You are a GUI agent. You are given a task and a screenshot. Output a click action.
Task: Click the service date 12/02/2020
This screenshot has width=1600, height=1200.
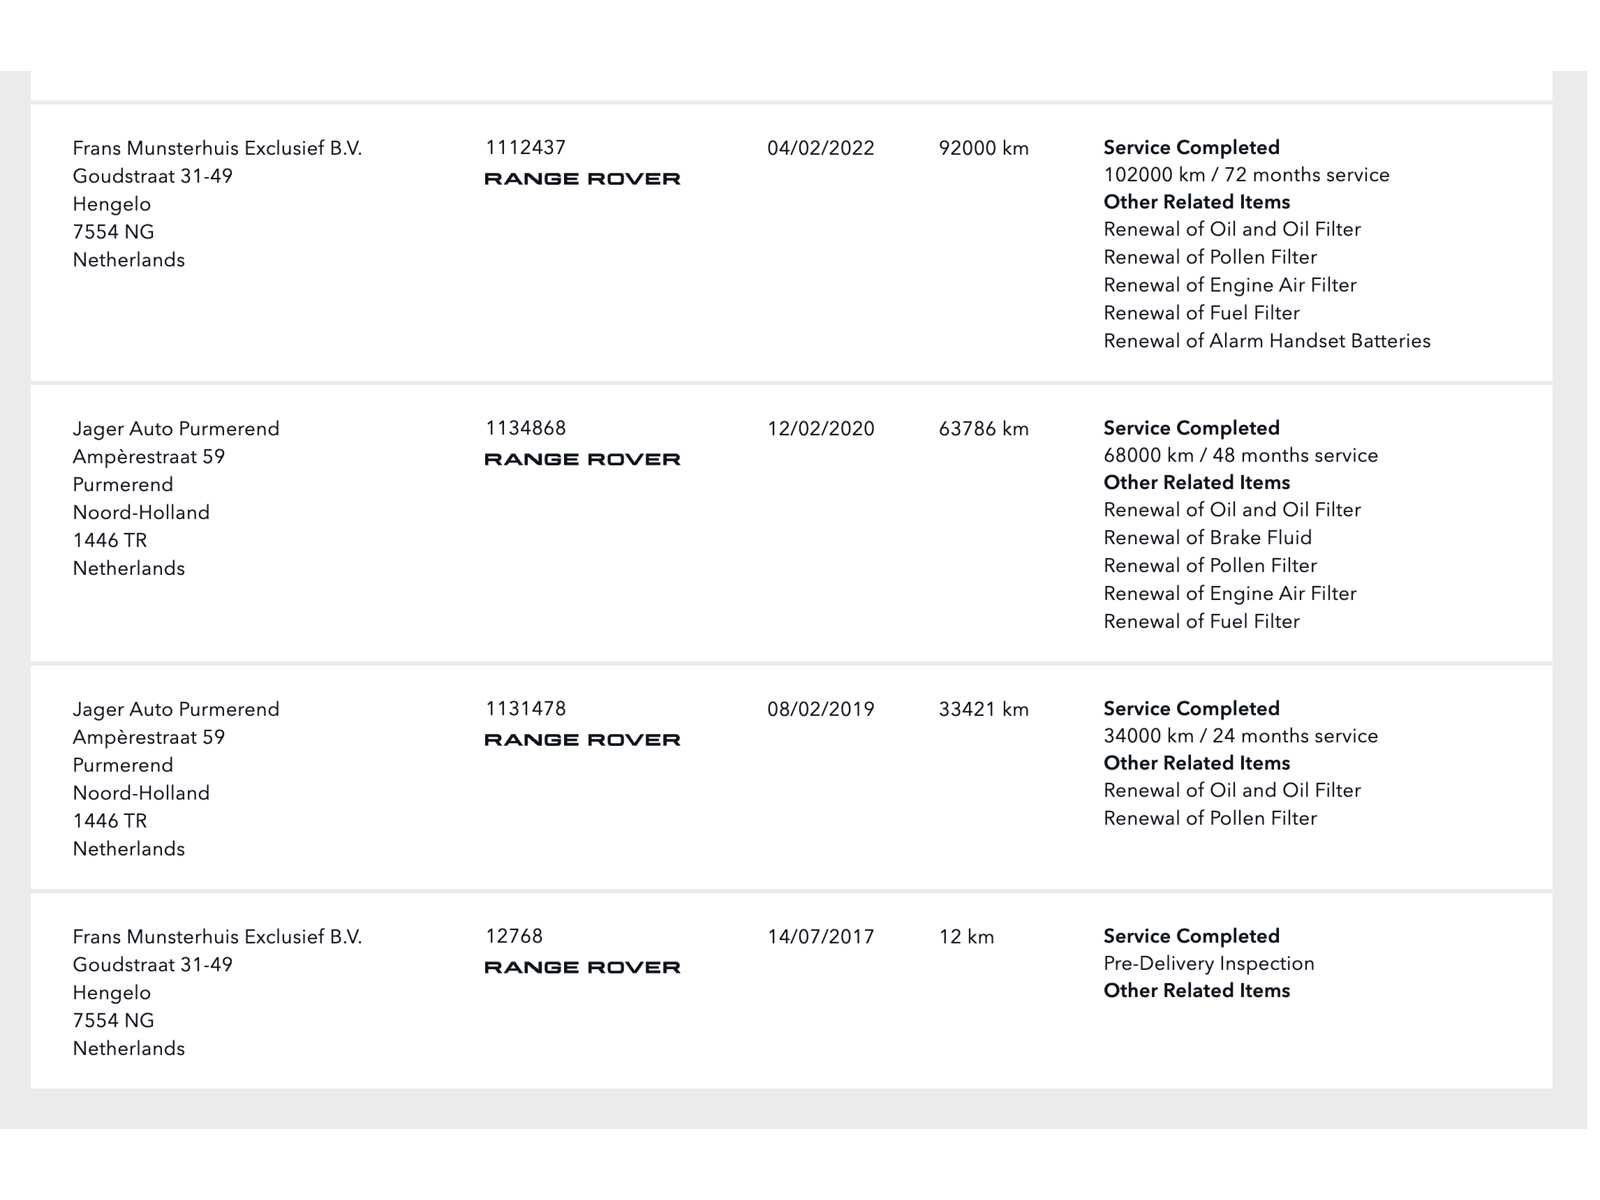point(821,429)
